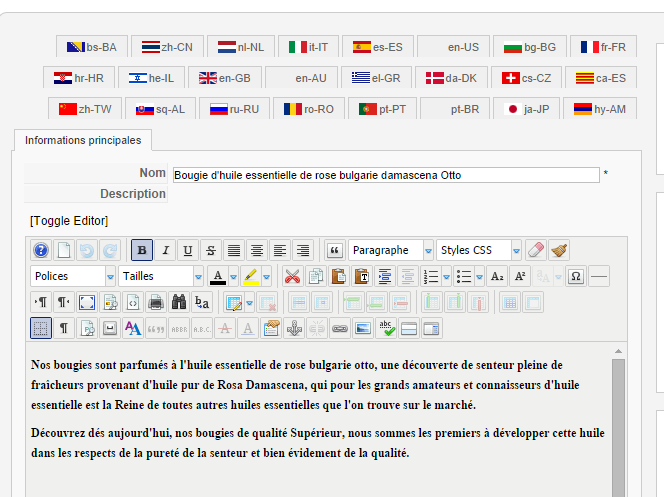Open find and replace
664x497 pixels.
(x=202, y=302)
